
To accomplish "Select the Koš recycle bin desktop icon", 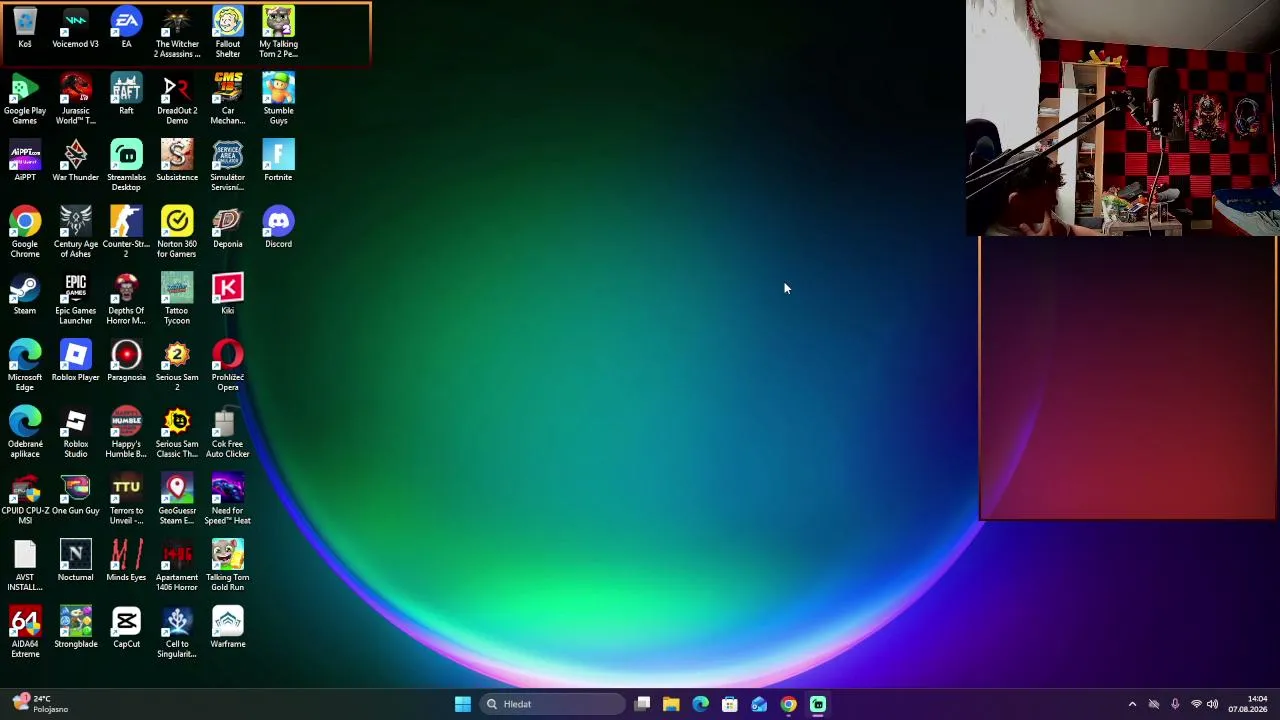I will [25, 29].
